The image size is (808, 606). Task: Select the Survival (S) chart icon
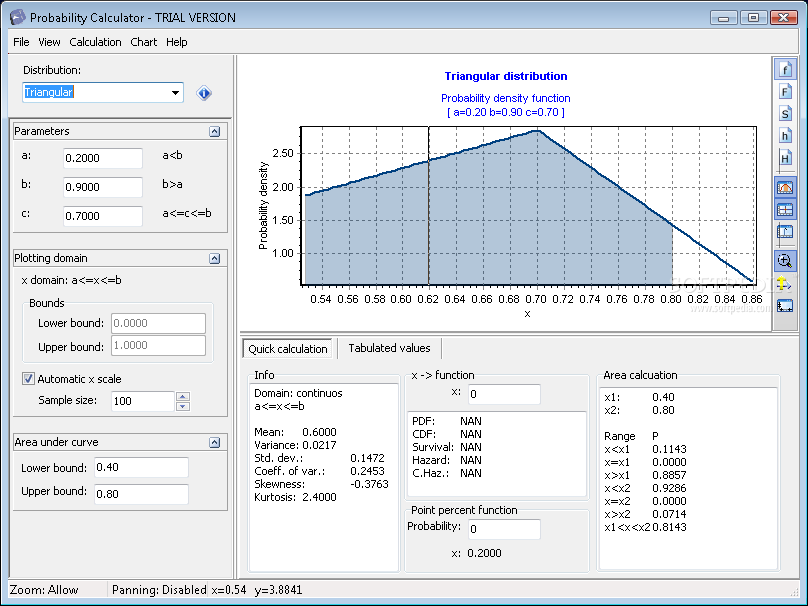coord(785,114)
